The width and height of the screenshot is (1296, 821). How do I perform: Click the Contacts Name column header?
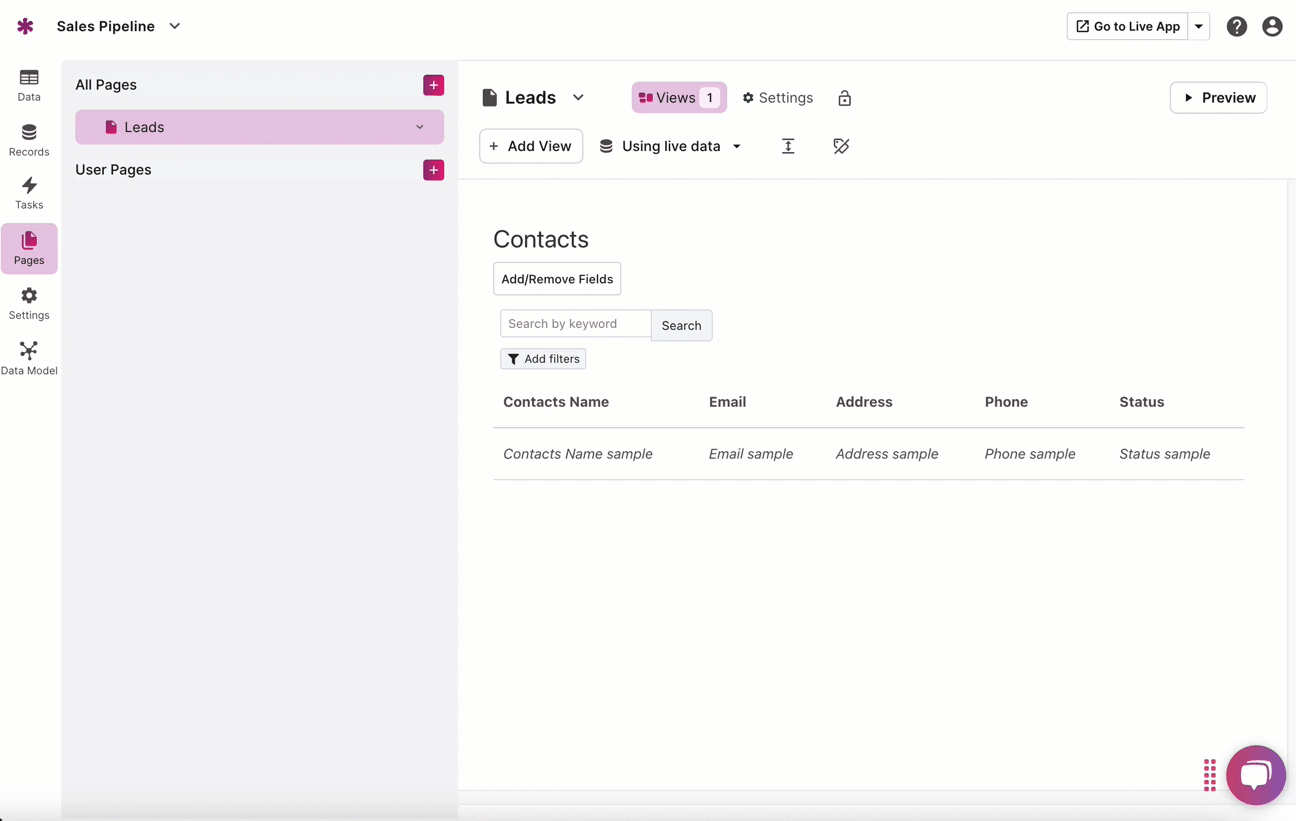[556, 402]
